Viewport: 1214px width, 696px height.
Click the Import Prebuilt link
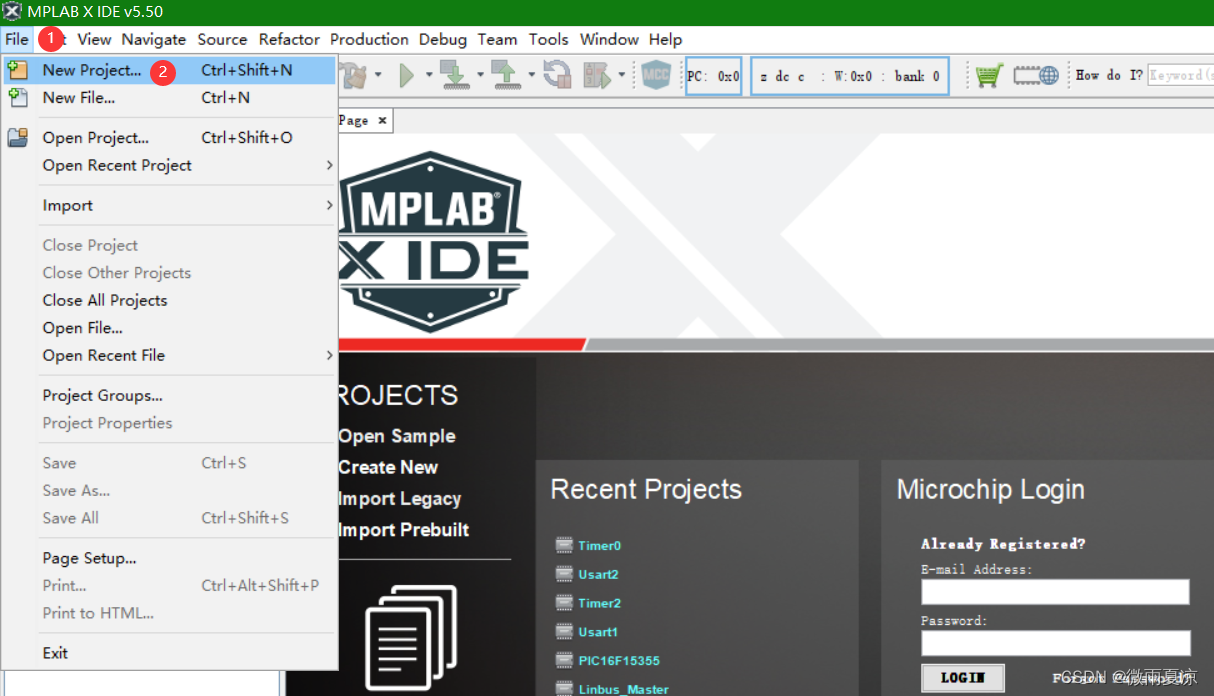click(x=404, y=529)
